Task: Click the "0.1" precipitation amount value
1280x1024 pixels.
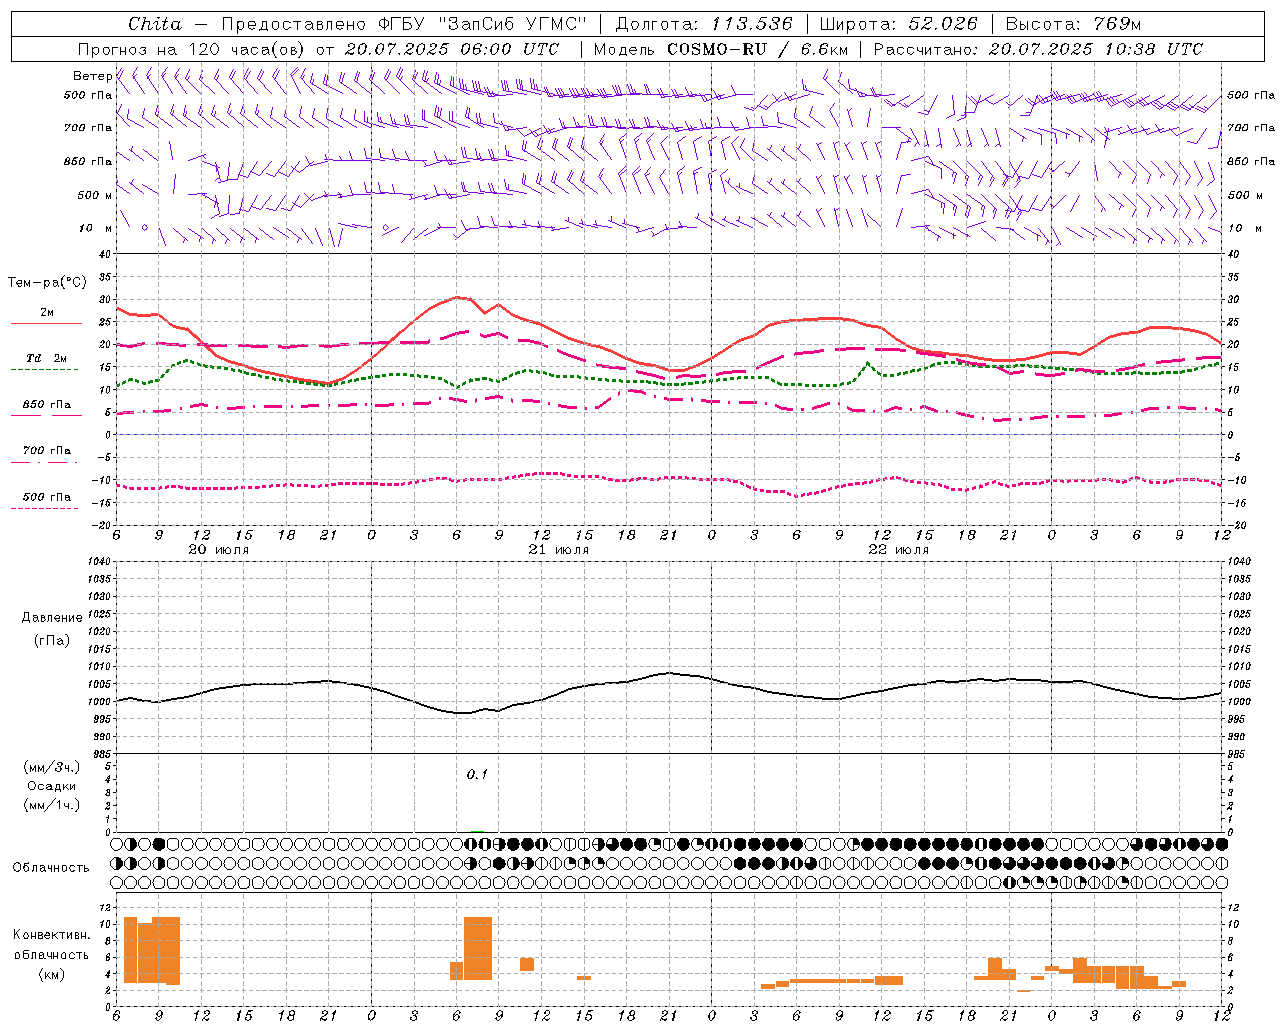Action: [x=477, y=774]
